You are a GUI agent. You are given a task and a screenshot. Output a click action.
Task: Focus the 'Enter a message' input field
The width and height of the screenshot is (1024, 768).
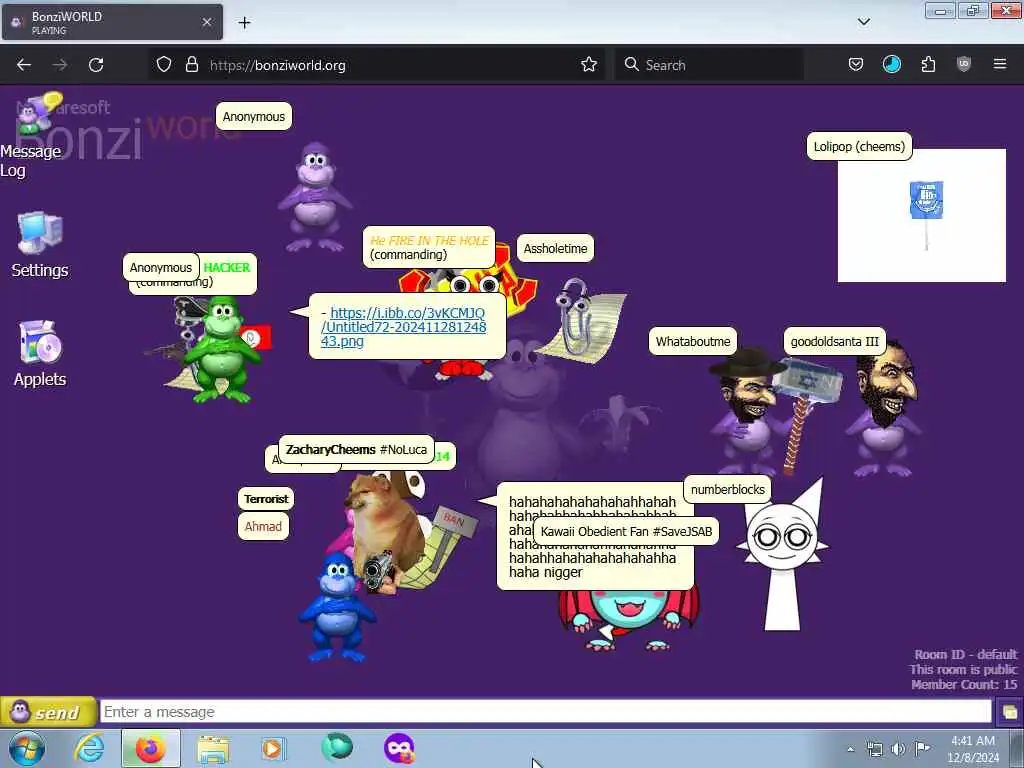(545, 712)
